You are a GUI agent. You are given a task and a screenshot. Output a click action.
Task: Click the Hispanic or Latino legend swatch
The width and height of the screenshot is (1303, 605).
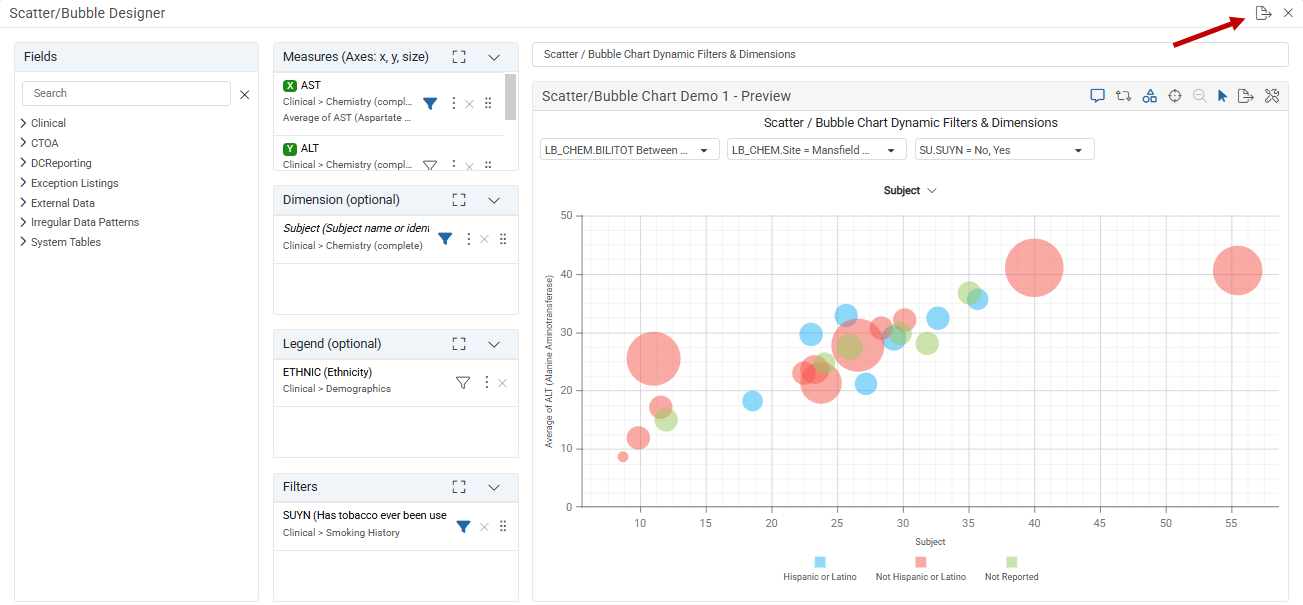(x=820, y=562)
